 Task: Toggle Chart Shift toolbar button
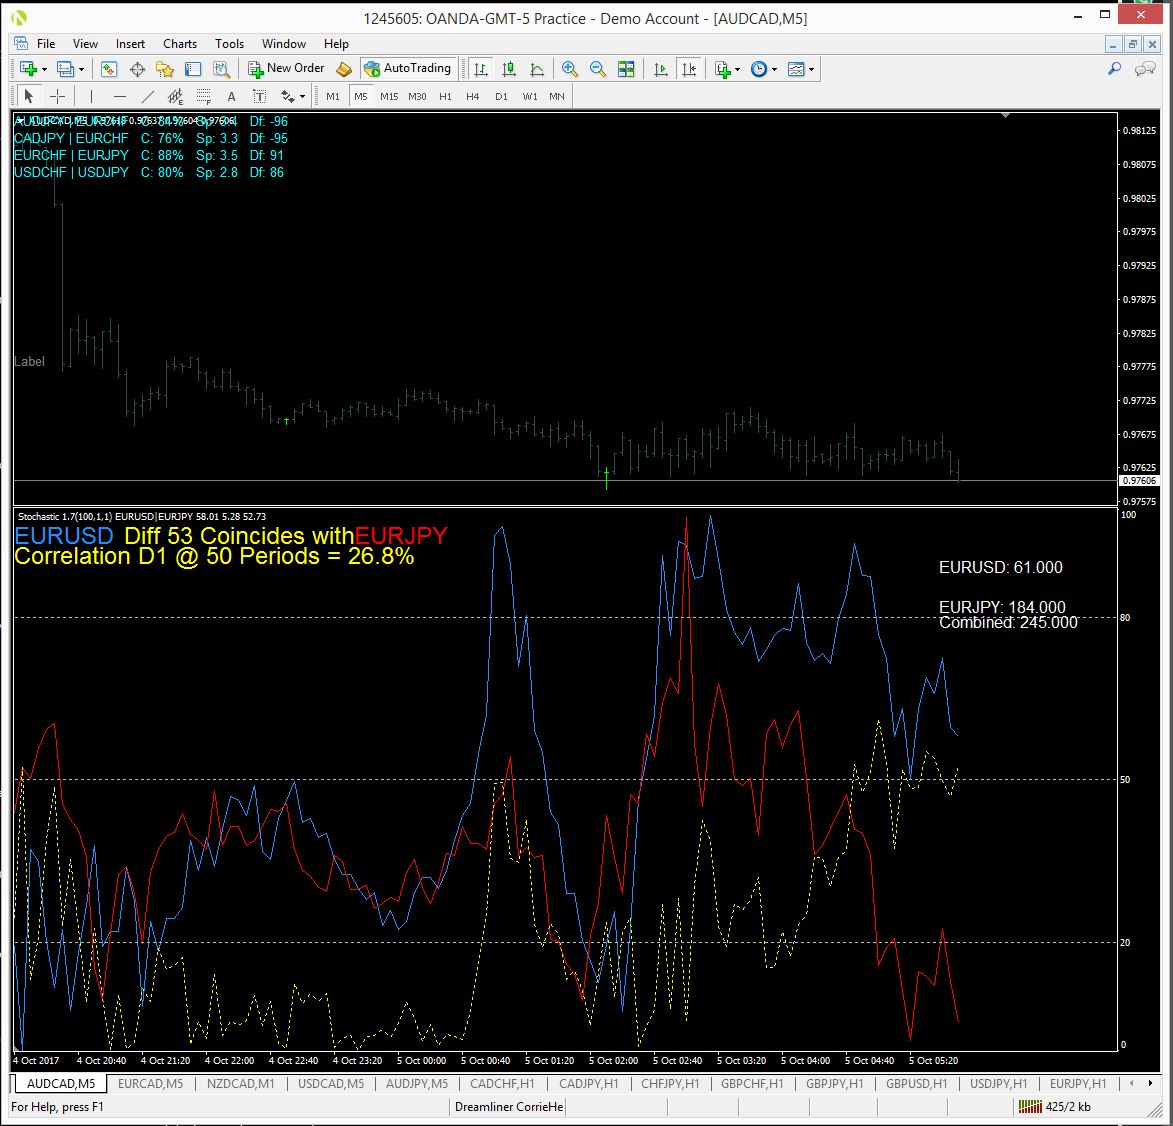click(x=689, y=69)
